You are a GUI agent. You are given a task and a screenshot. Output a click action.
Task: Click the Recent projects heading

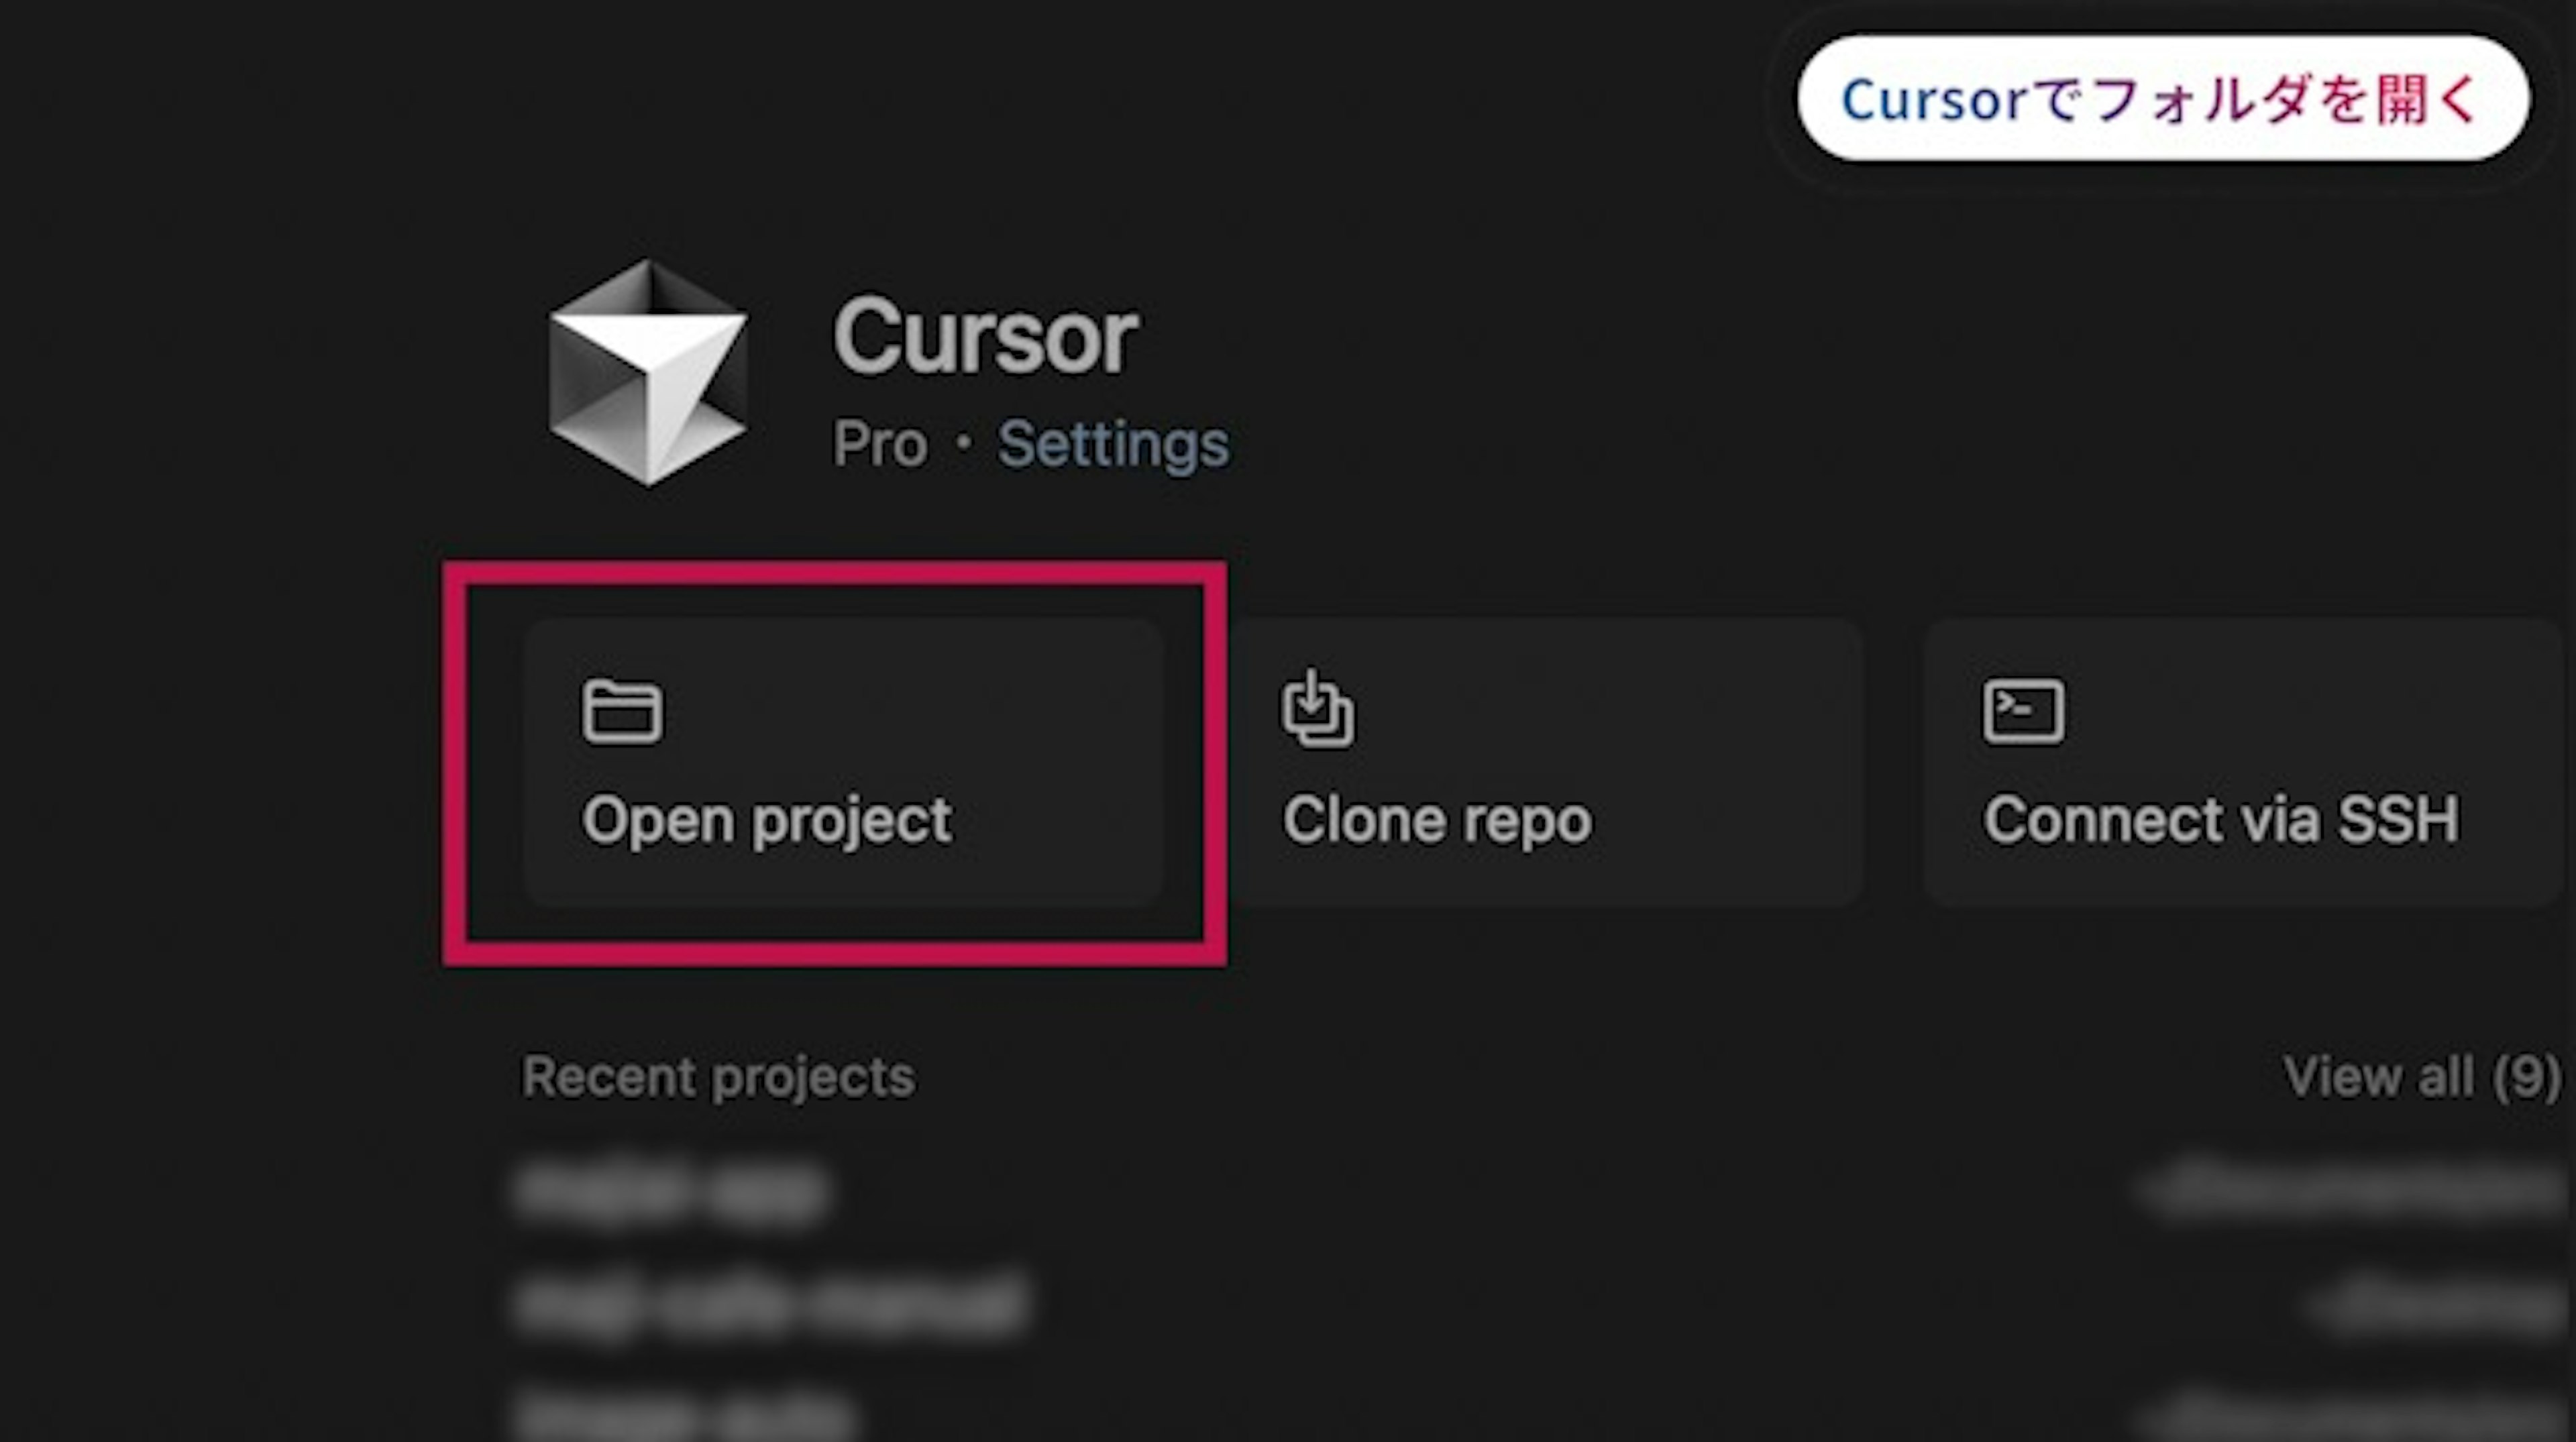[x=718, y=1077]
